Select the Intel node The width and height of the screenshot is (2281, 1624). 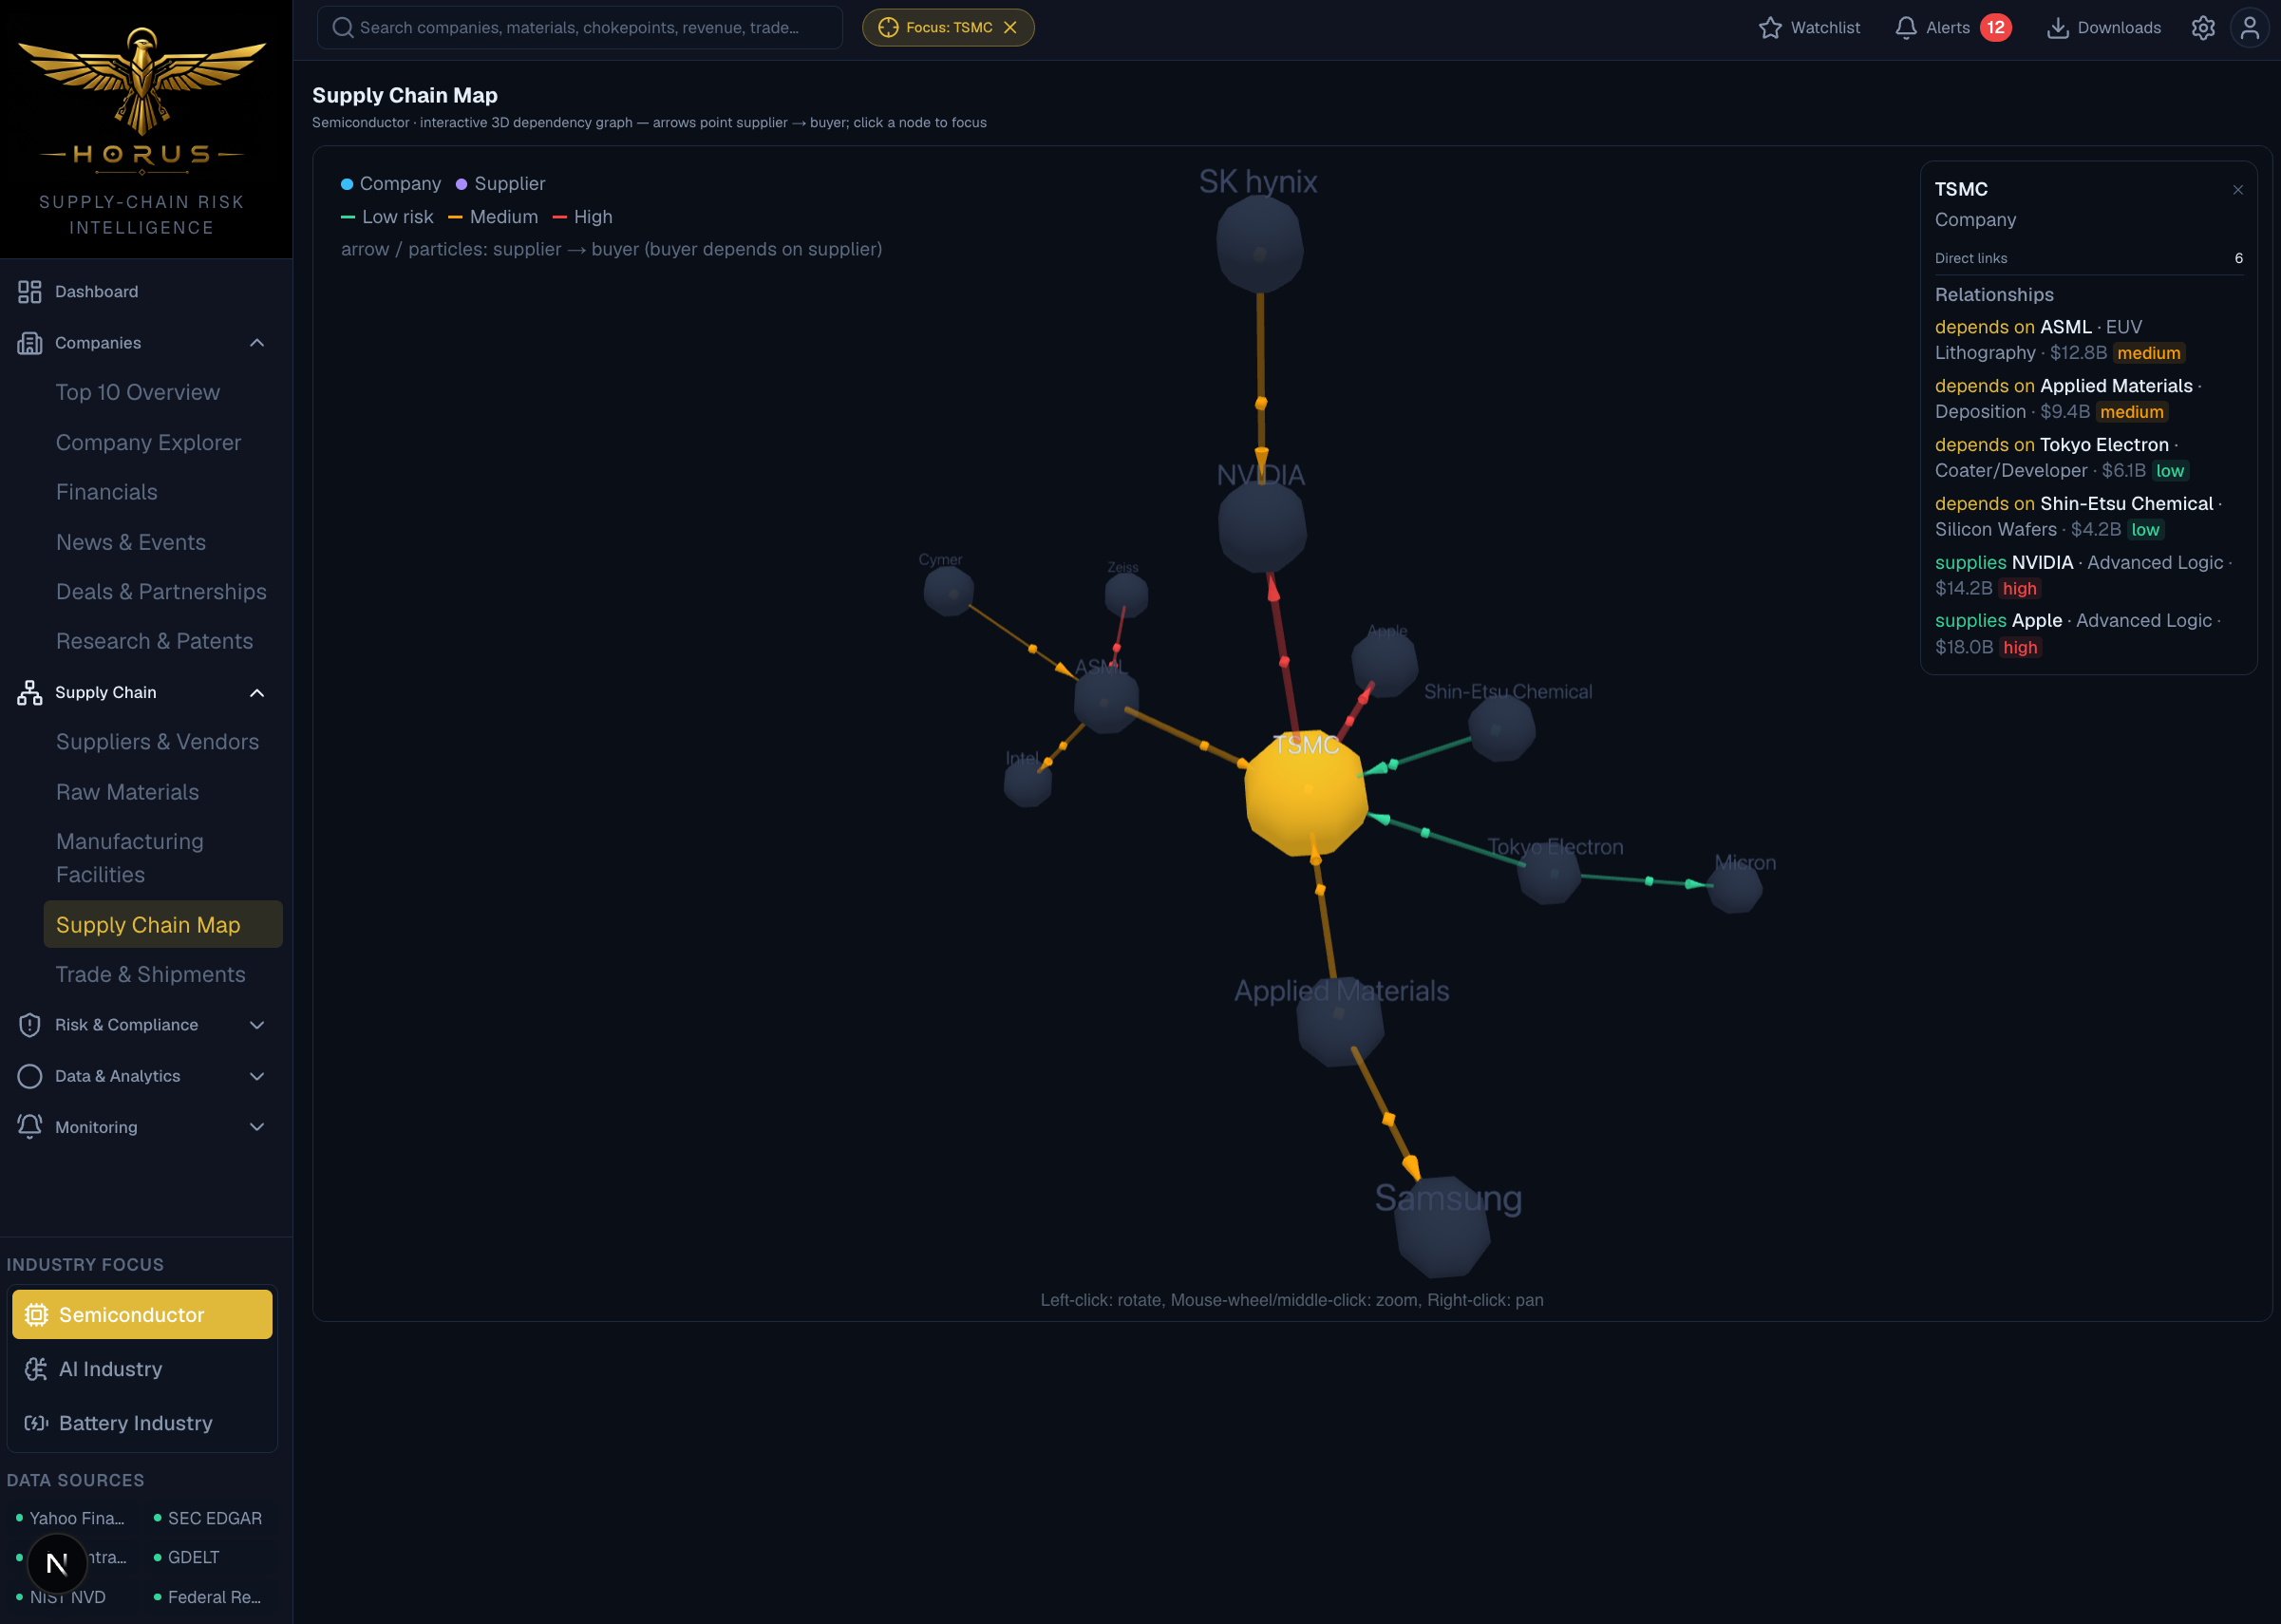coord(1028,783)
